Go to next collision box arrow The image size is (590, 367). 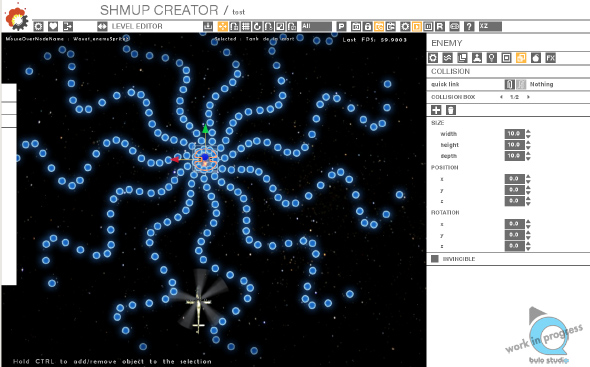[528, 97]
